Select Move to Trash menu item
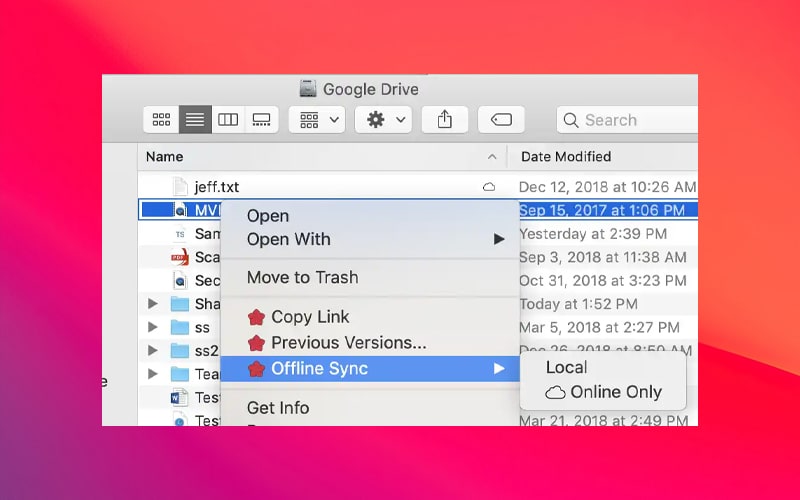 tap(302, 277)
